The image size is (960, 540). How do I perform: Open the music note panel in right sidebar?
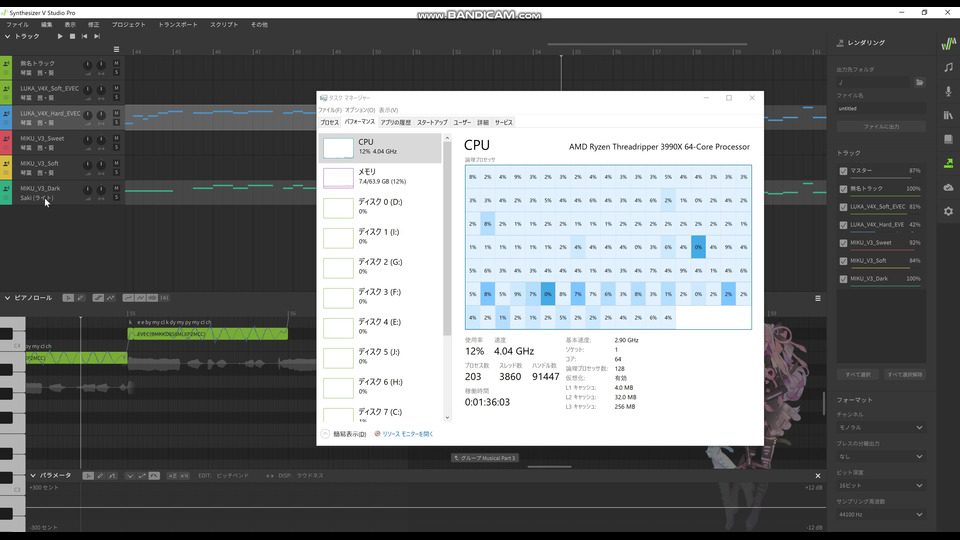(x=948, y=67)
